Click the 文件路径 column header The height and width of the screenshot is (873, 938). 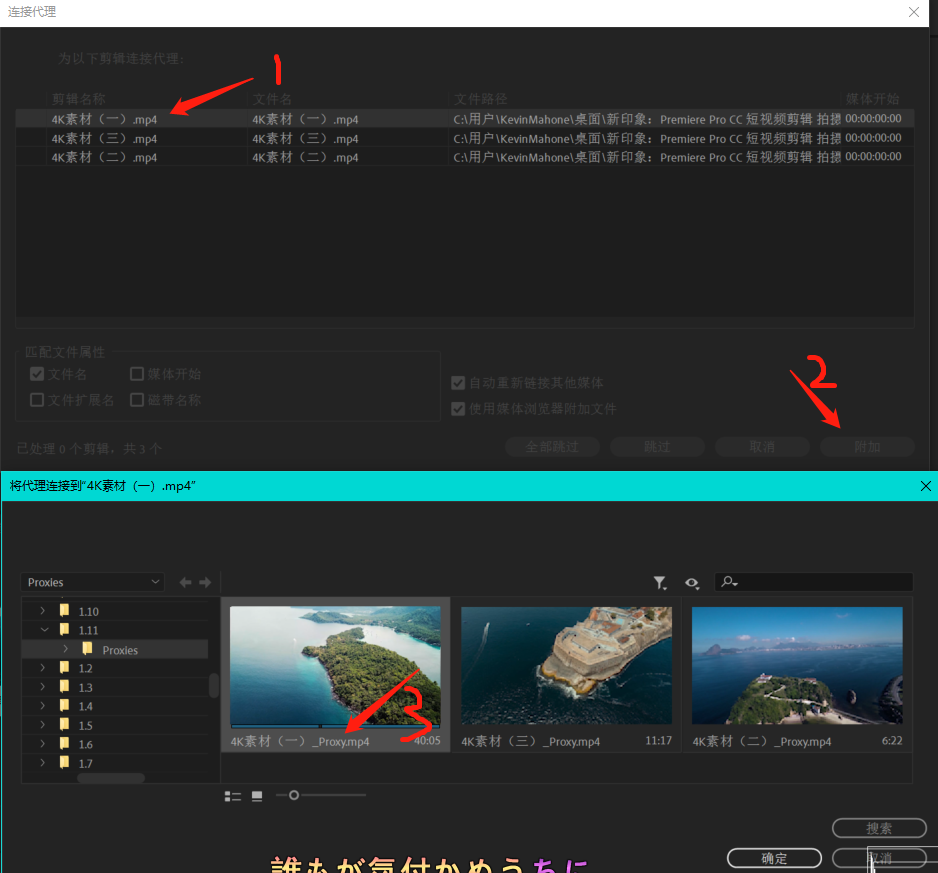[480, 99]
